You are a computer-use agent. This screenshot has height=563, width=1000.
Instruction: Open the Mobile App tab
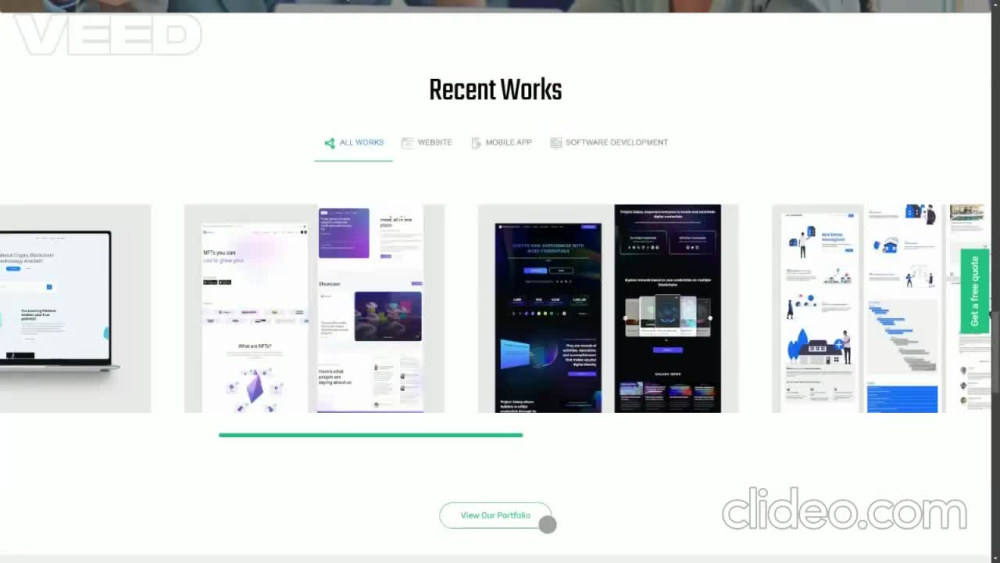pos(501,143)
